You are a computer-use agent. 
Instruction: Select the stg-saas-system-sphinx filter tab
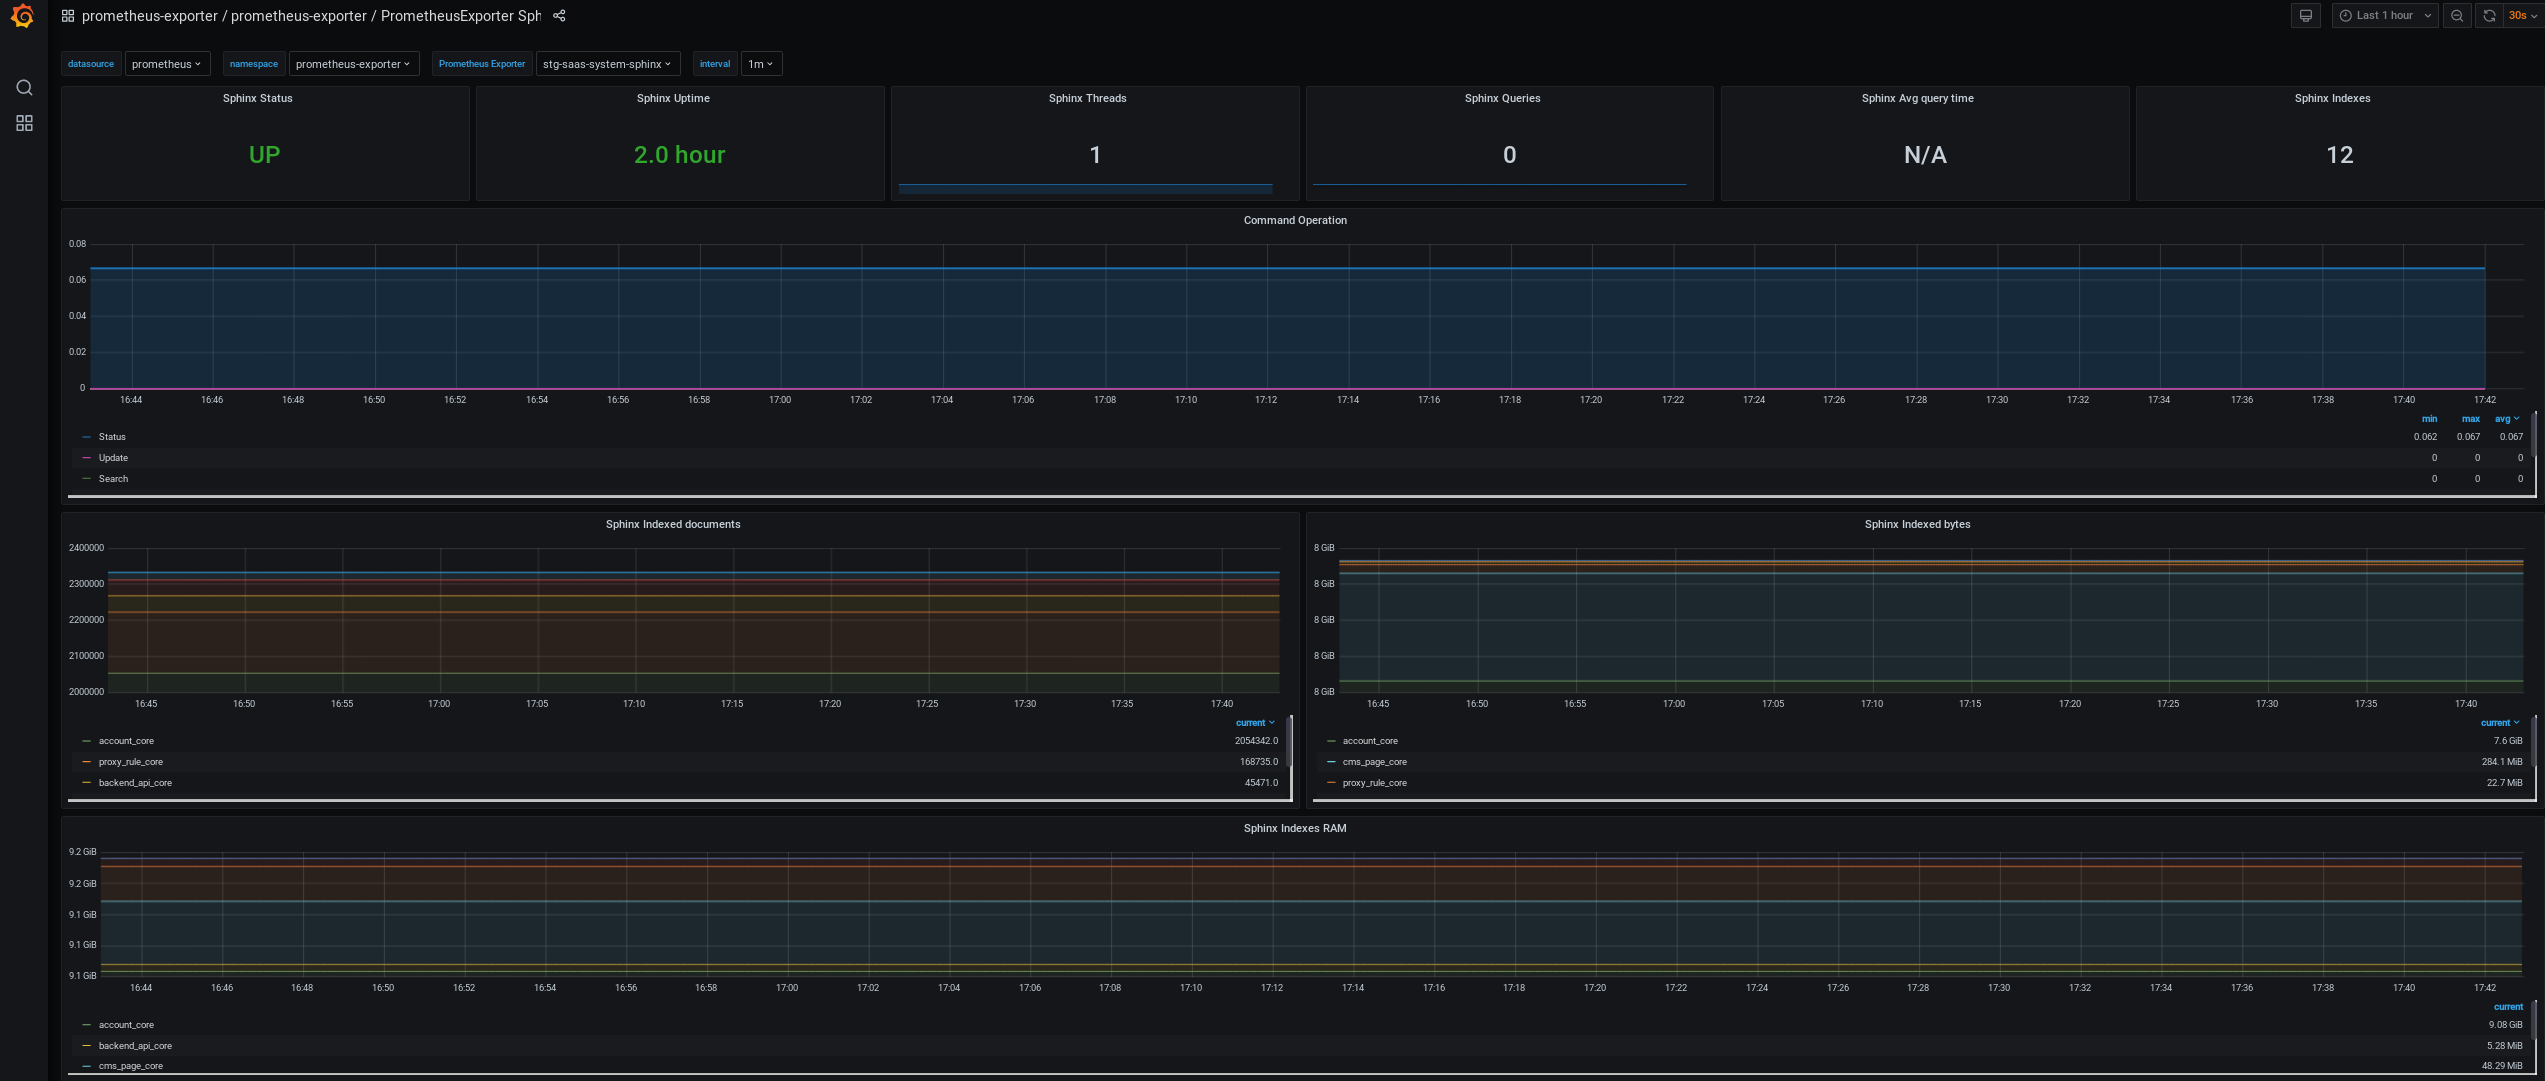(x=609, y=65)
